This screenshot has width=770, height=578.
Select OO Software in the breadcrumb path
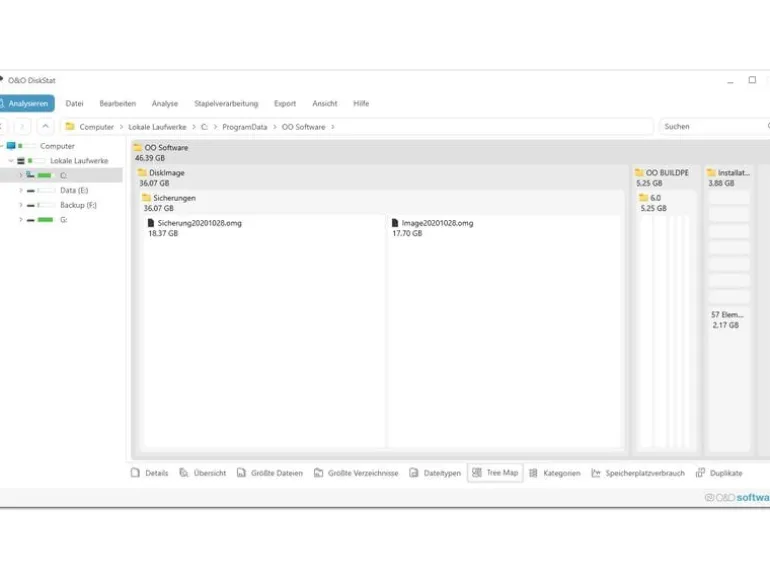tap(303, 127)
